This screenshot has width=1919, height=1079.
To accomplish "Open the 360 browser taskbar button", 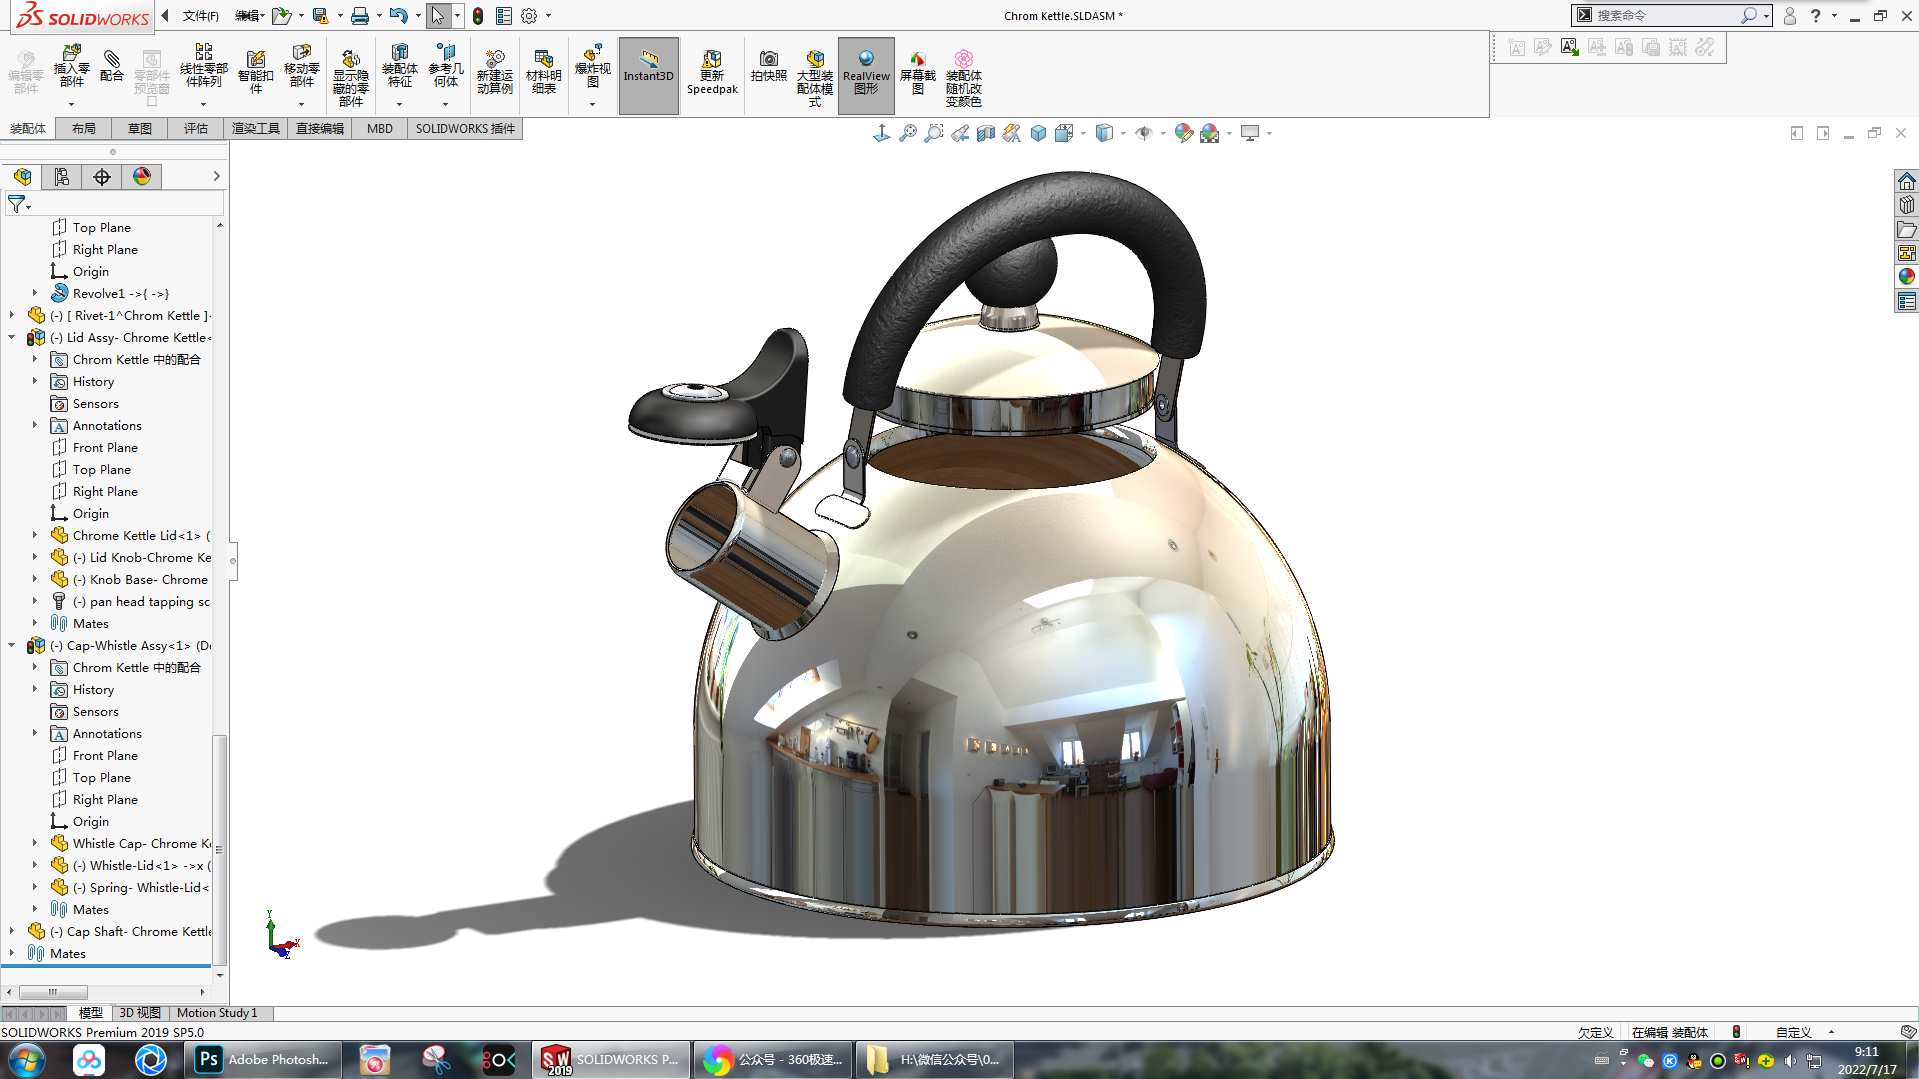I will pyautogui.click(x=775, y=1060).
